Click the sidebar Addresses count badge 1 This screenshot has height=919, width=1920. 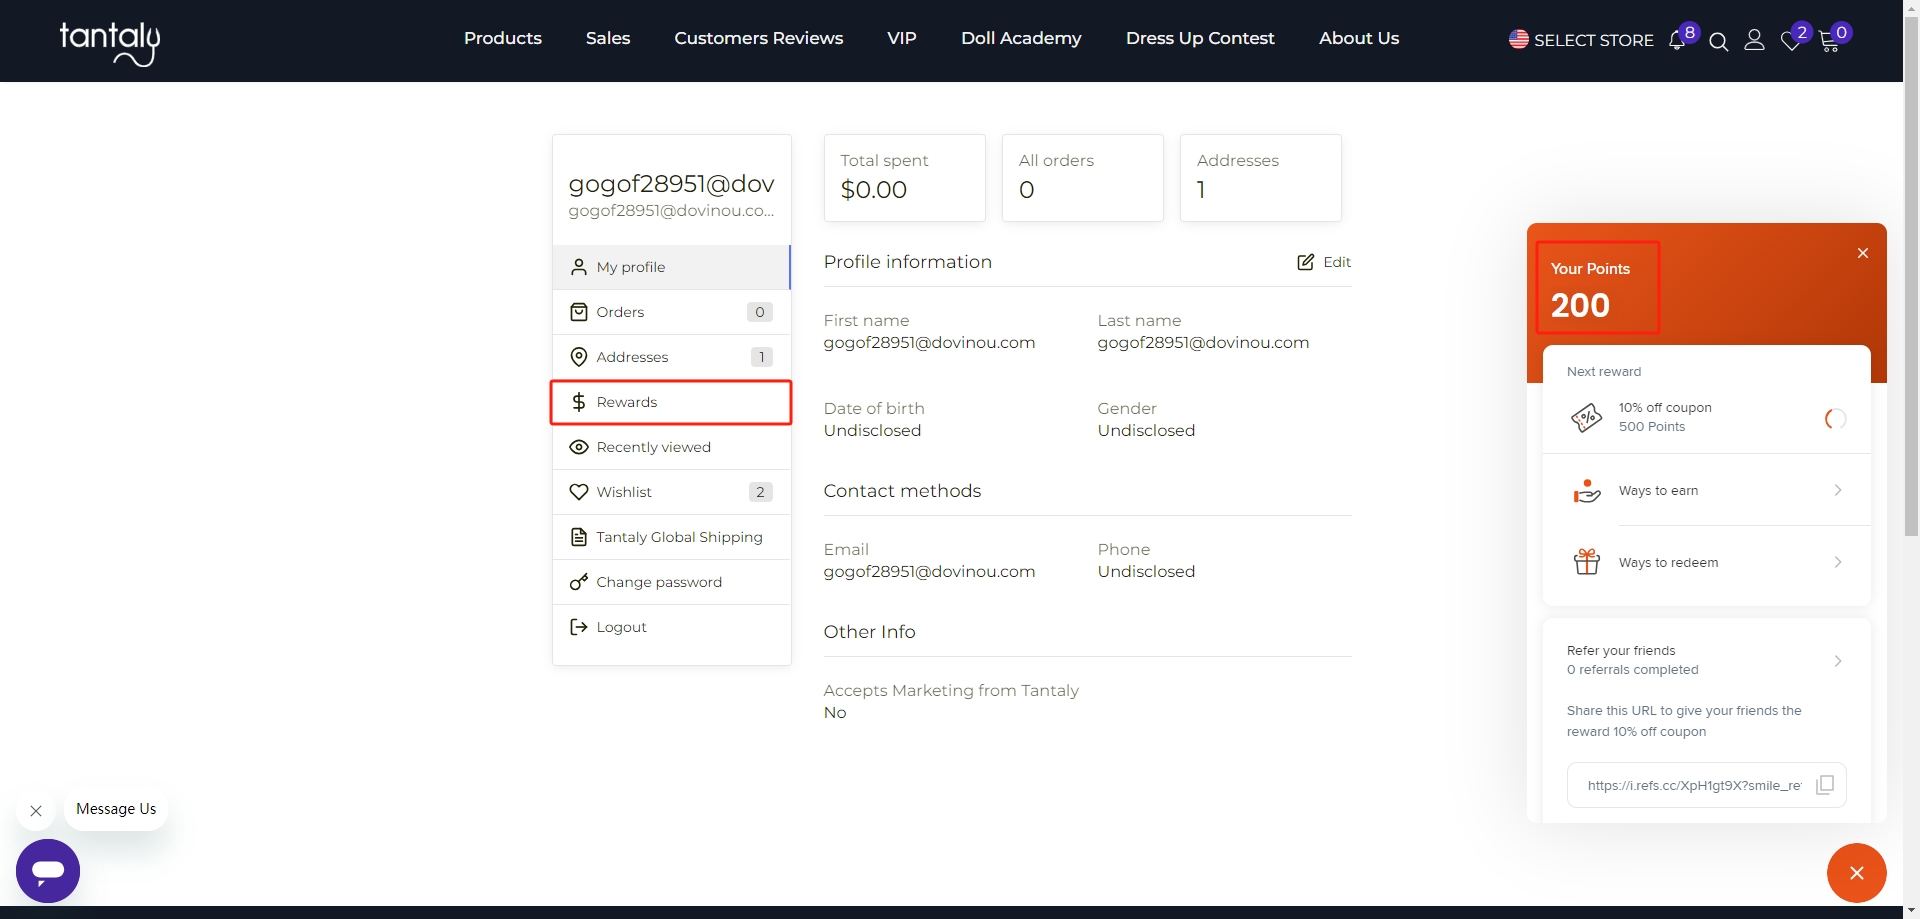(x=761, y=357)
